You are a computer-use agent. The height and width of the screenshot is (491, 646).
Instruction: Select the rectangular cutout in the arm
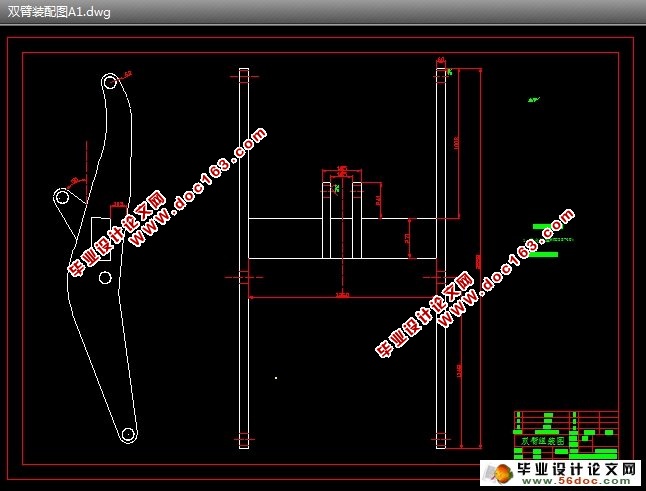[x=101, y=239]
